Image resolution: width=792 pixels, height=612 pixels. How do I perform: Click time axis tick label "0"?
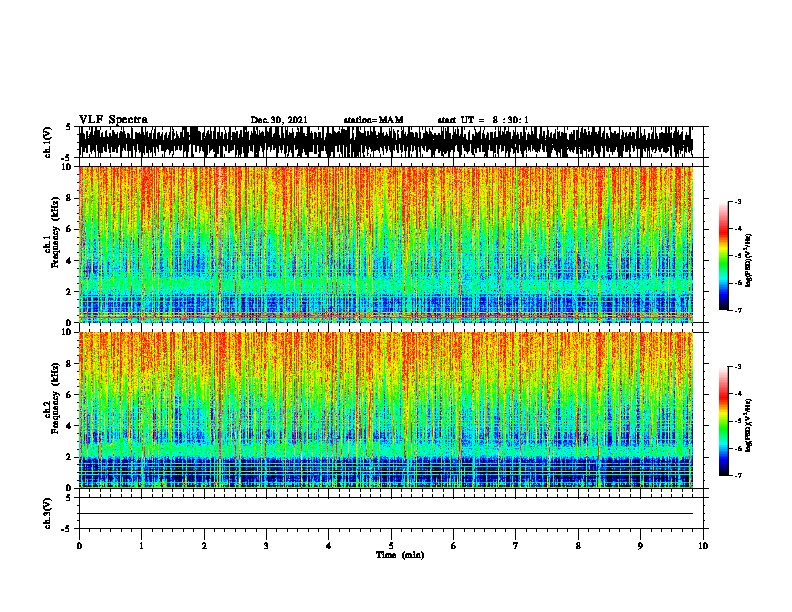79,546
